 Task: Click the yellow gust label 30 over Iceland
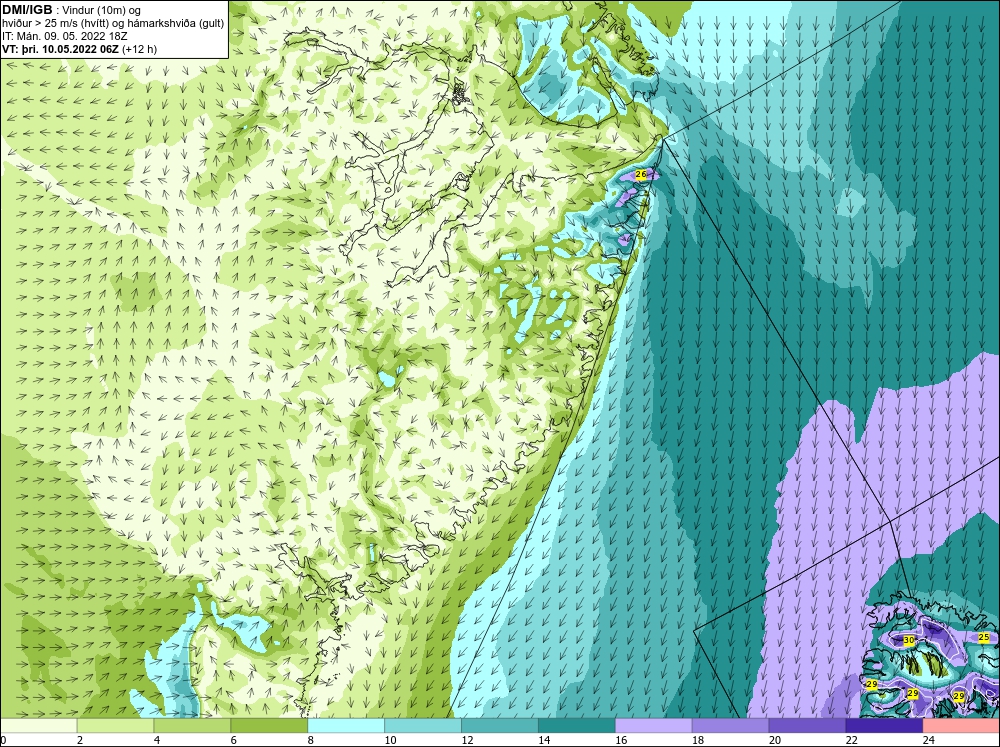(x=909, y=640)
